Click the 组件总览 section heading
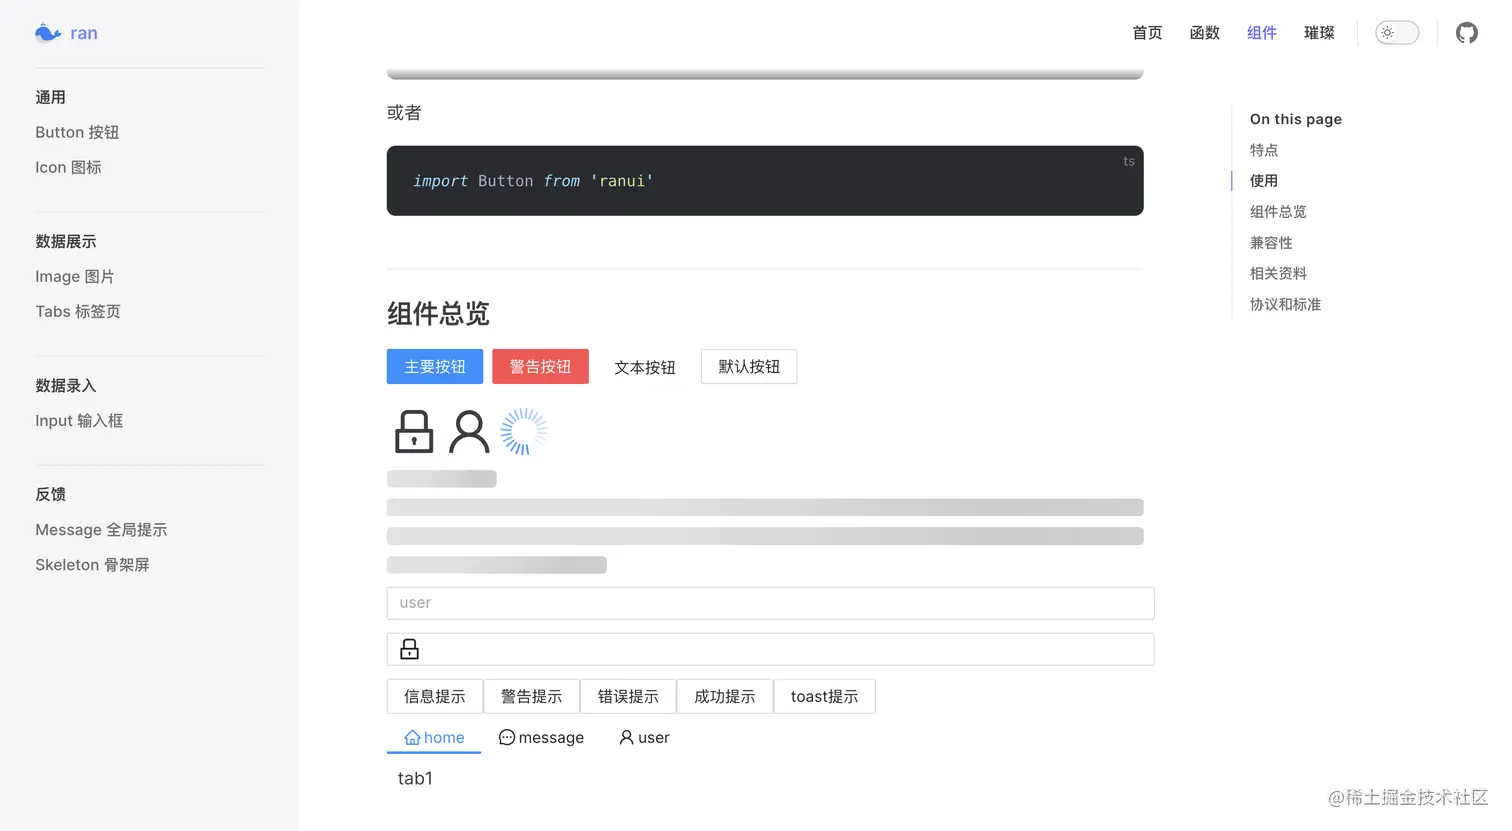The height and width of the screenshot is (831, 1512). 438,314
